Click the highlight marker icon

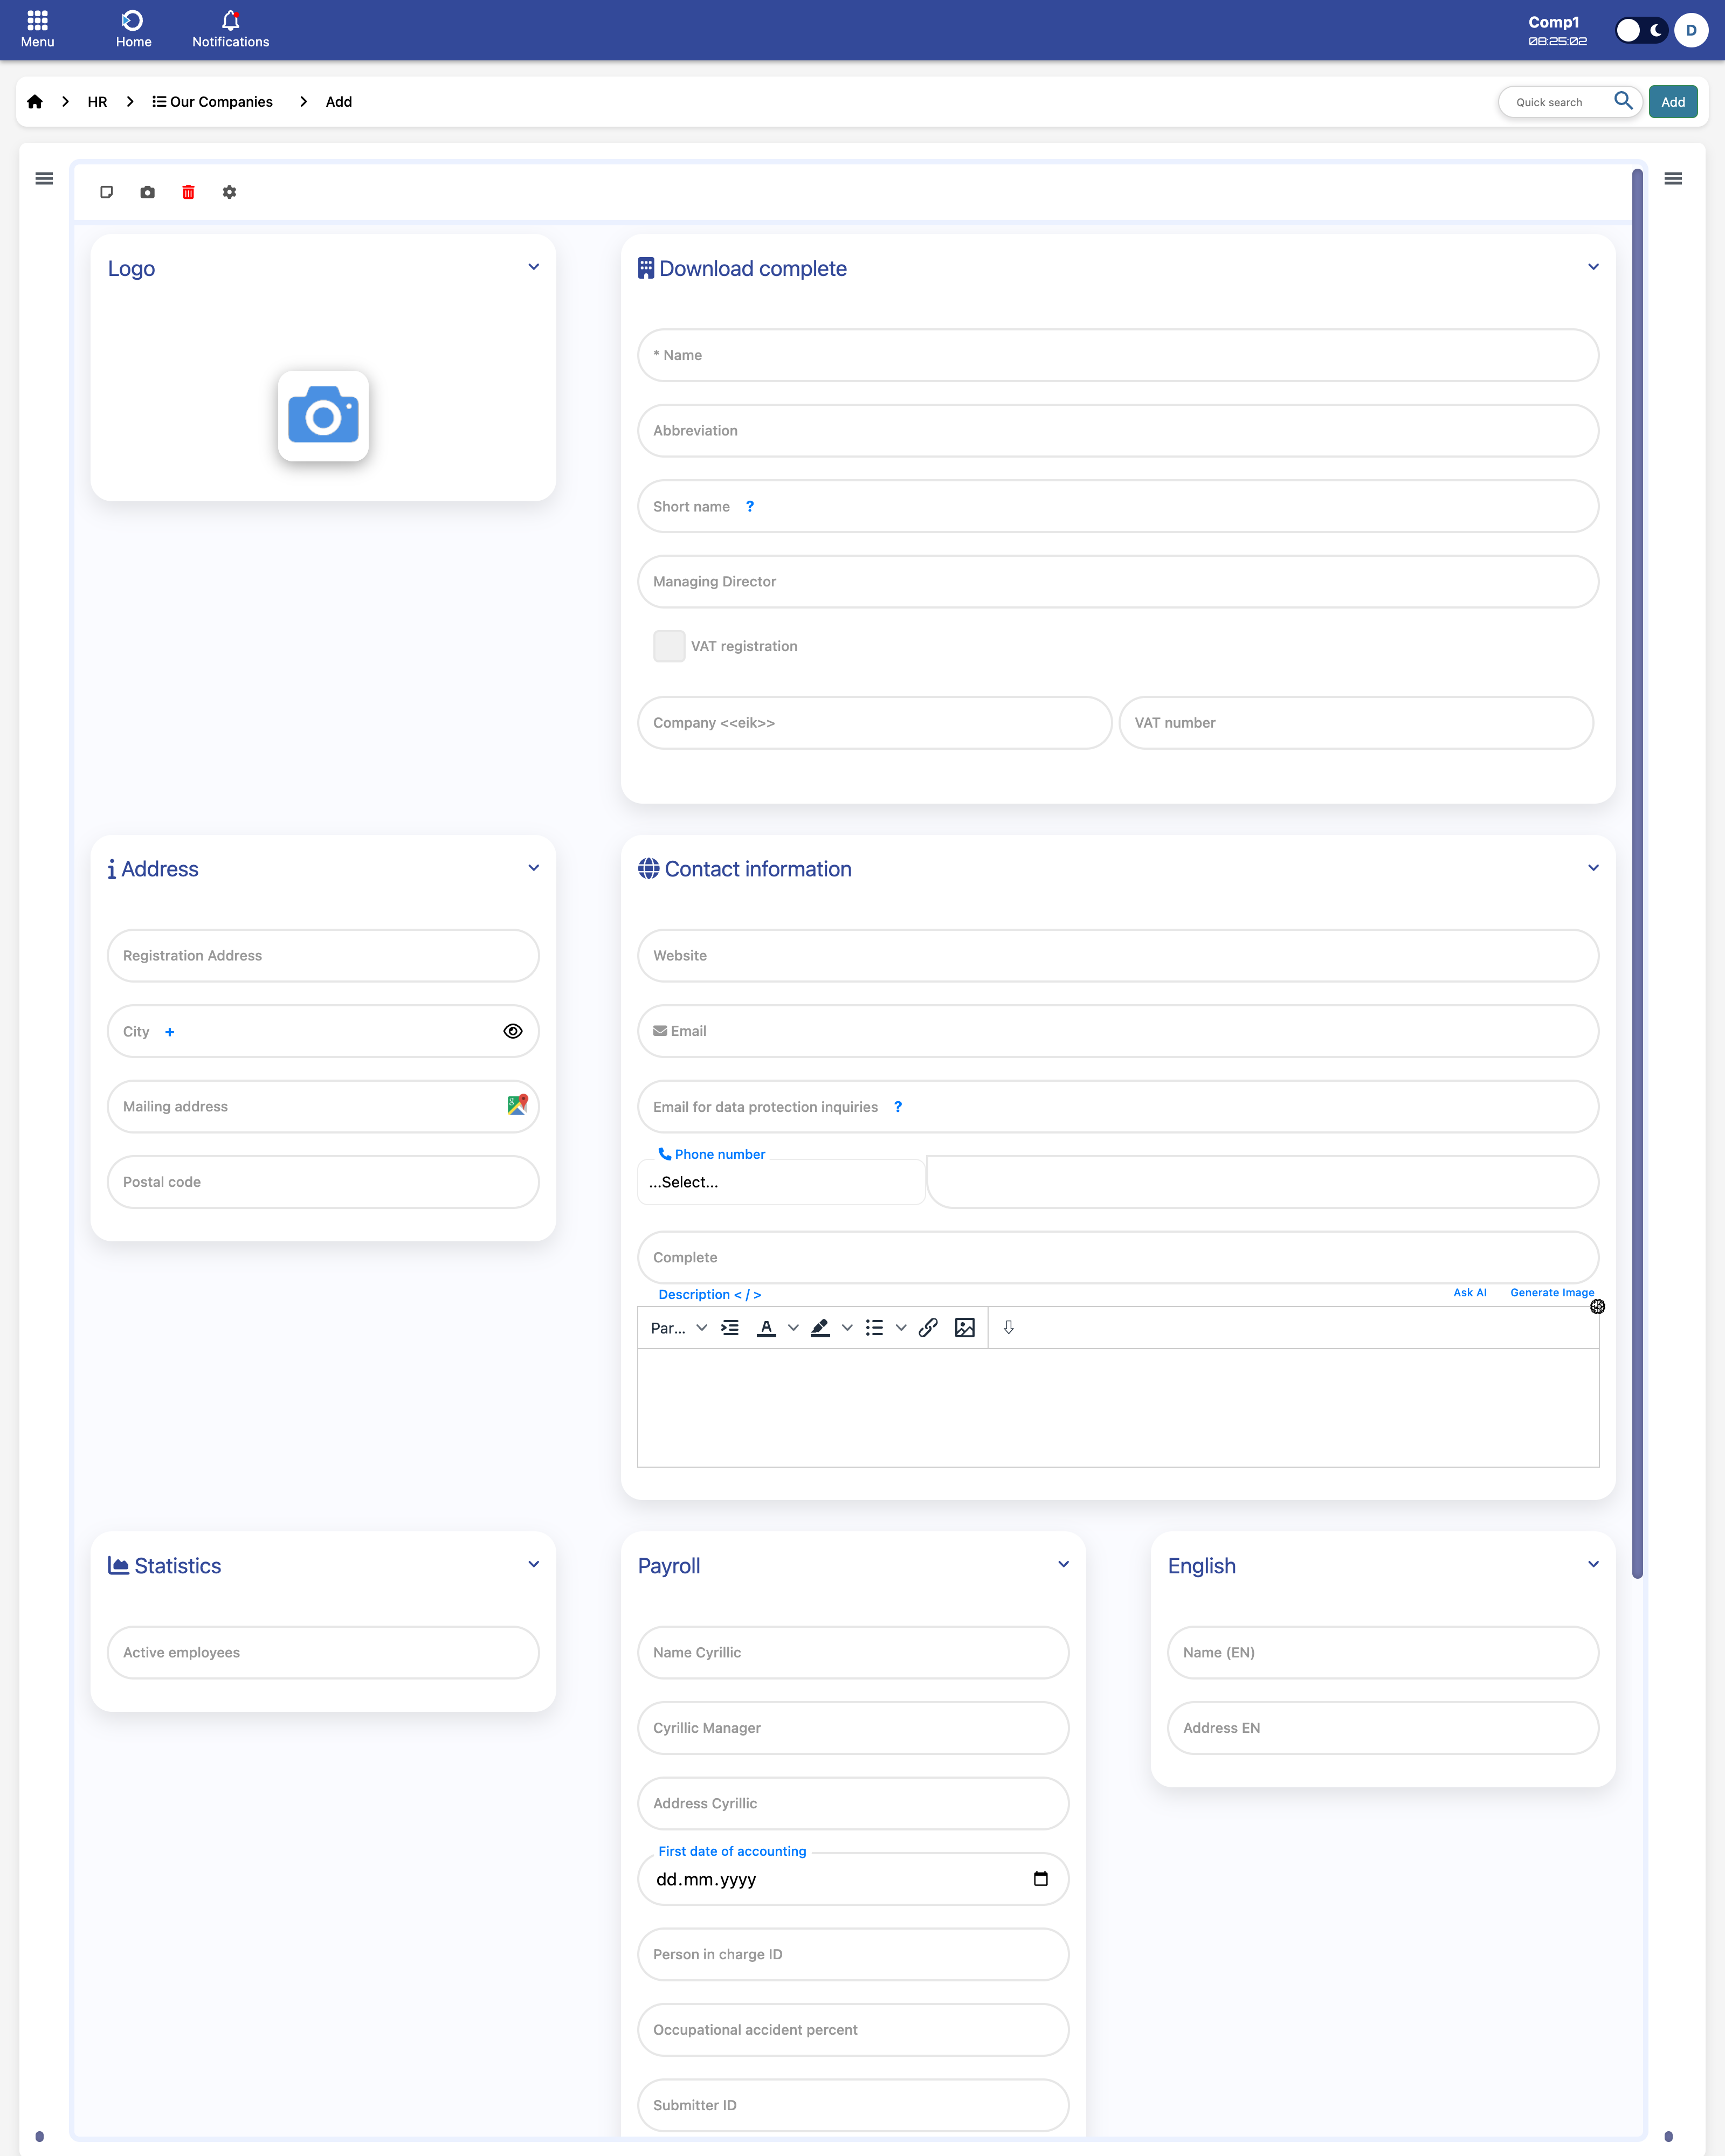click(820, 1328)
